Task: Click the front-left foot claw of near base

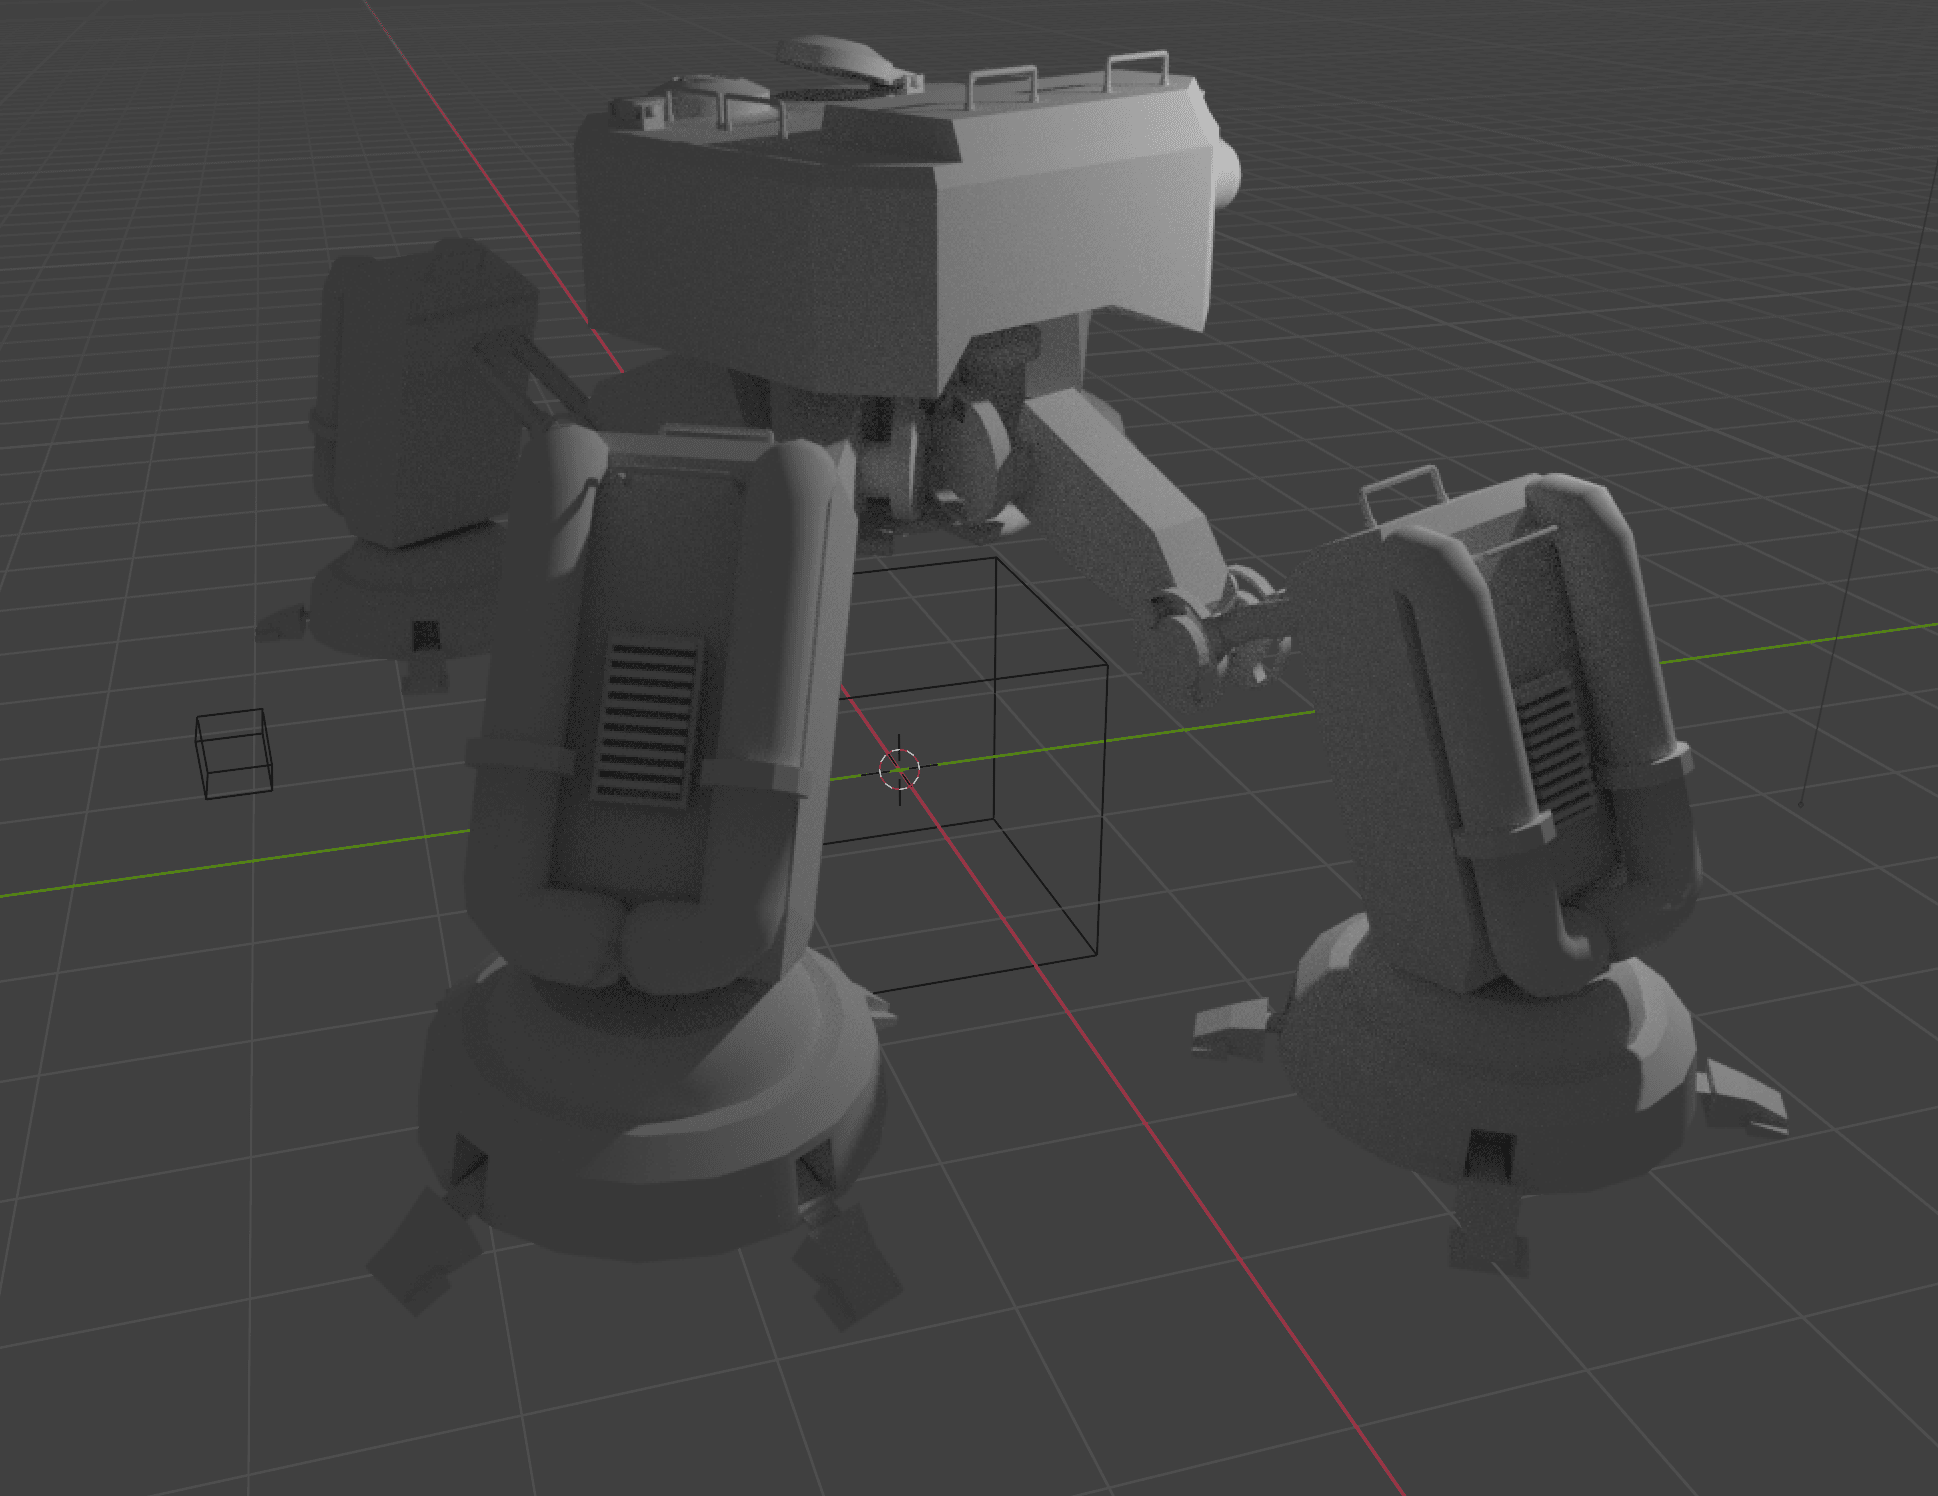Action: tap(420, 1250)
